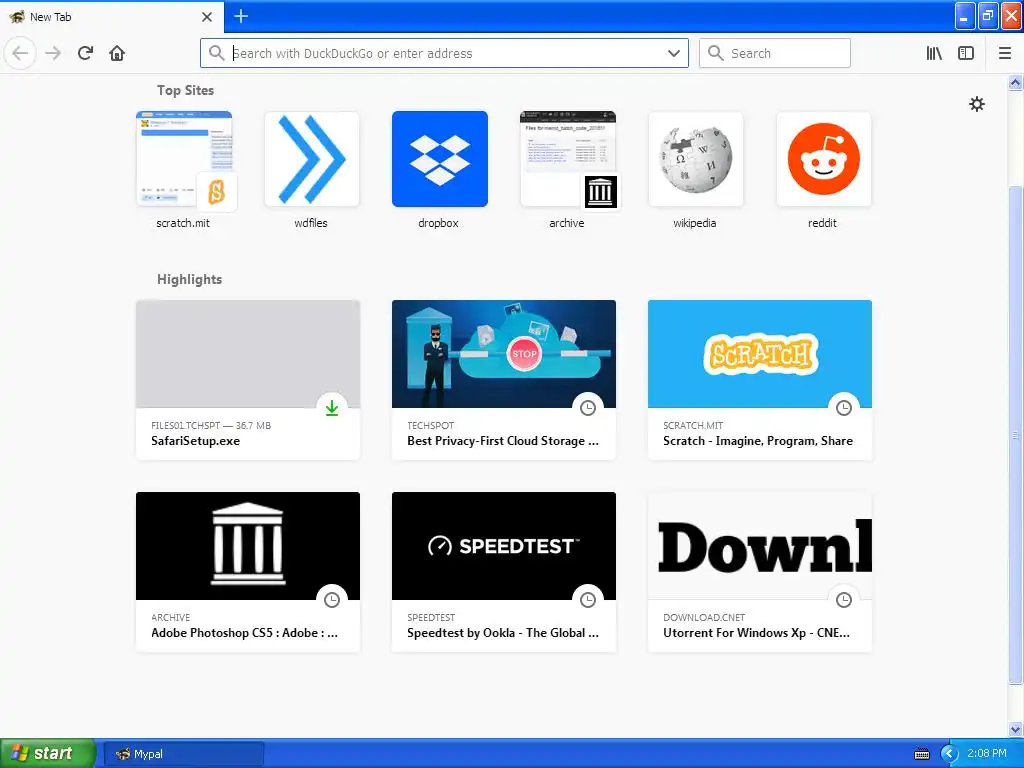Click the magnifier icon in the address bar
1024x768 pixels.
pyautogui.click(x=216, y=53)
